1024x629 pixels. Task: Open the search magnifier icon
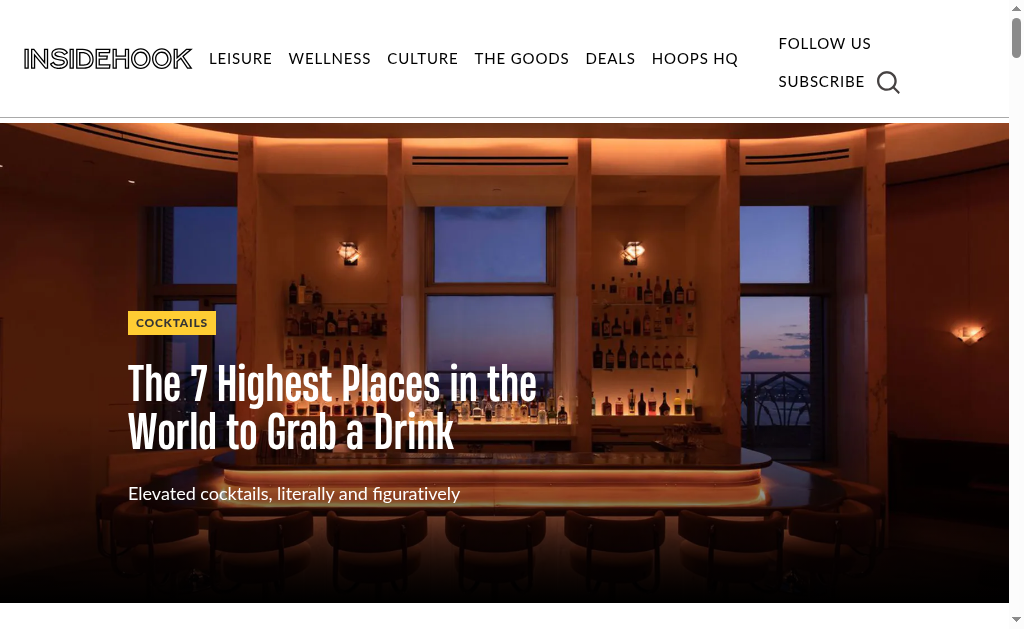coord(888,82)
